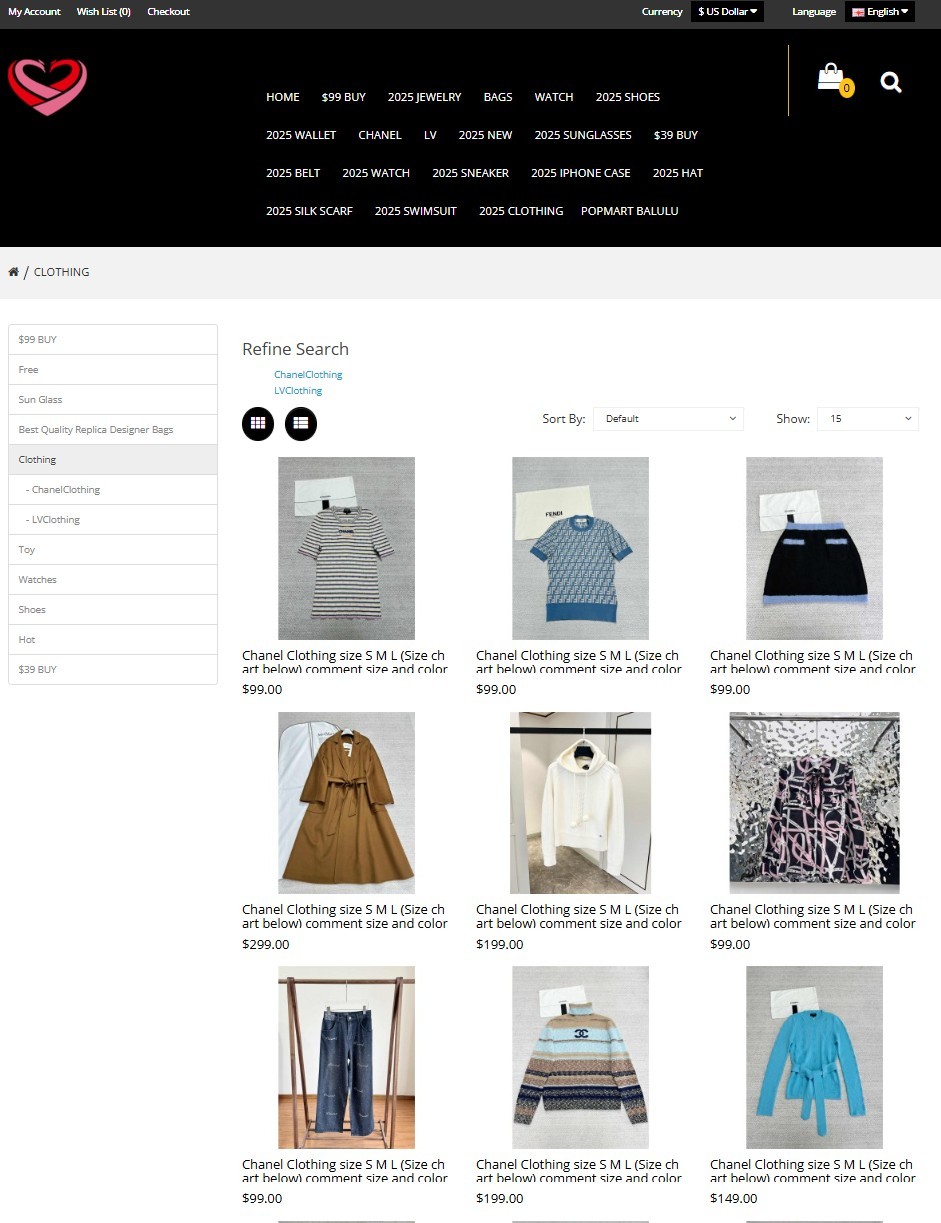
Task: Open the Sort By dropdown
Action: [x=668, y=419]
